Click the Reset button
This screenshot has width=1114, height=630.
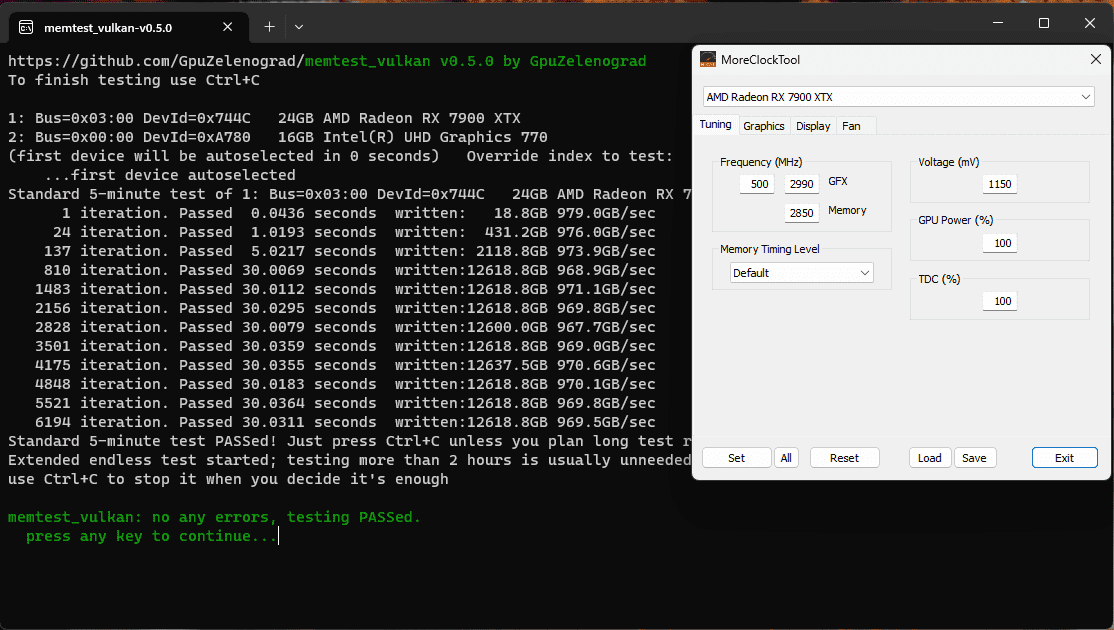coord(845,458)
